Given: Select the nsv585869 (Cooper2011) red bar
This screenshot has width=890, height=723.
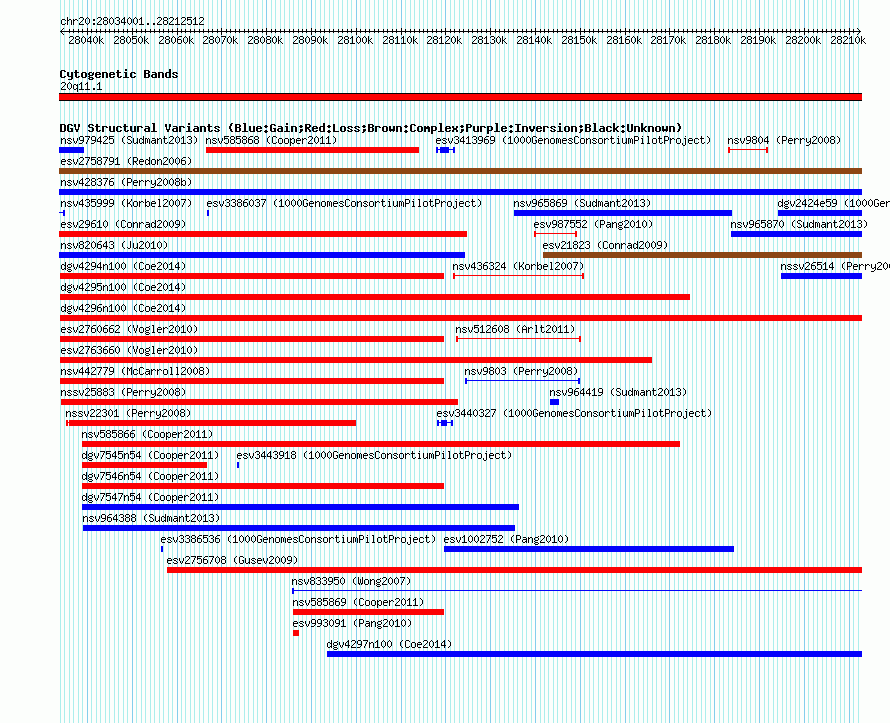Looking at the screenshot, I should pyautogui.click(x=368, y=612).
